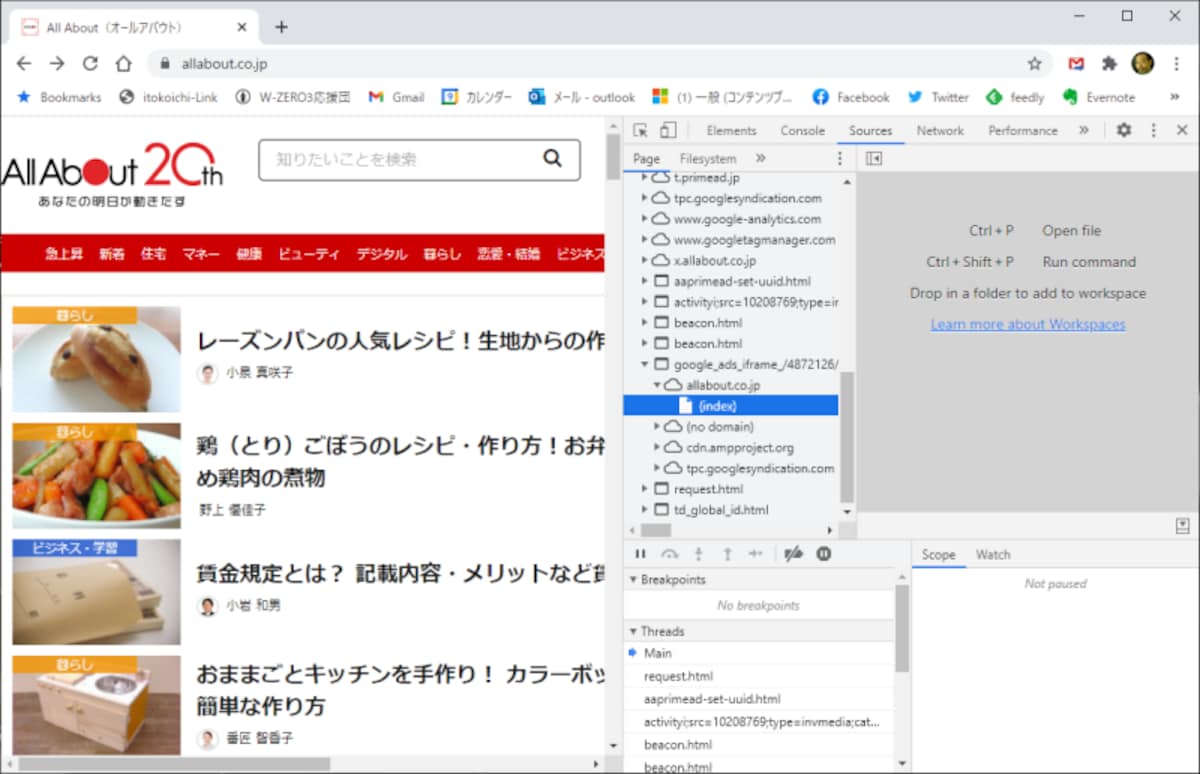
Task: Reload the All About page
Action: 90,63
